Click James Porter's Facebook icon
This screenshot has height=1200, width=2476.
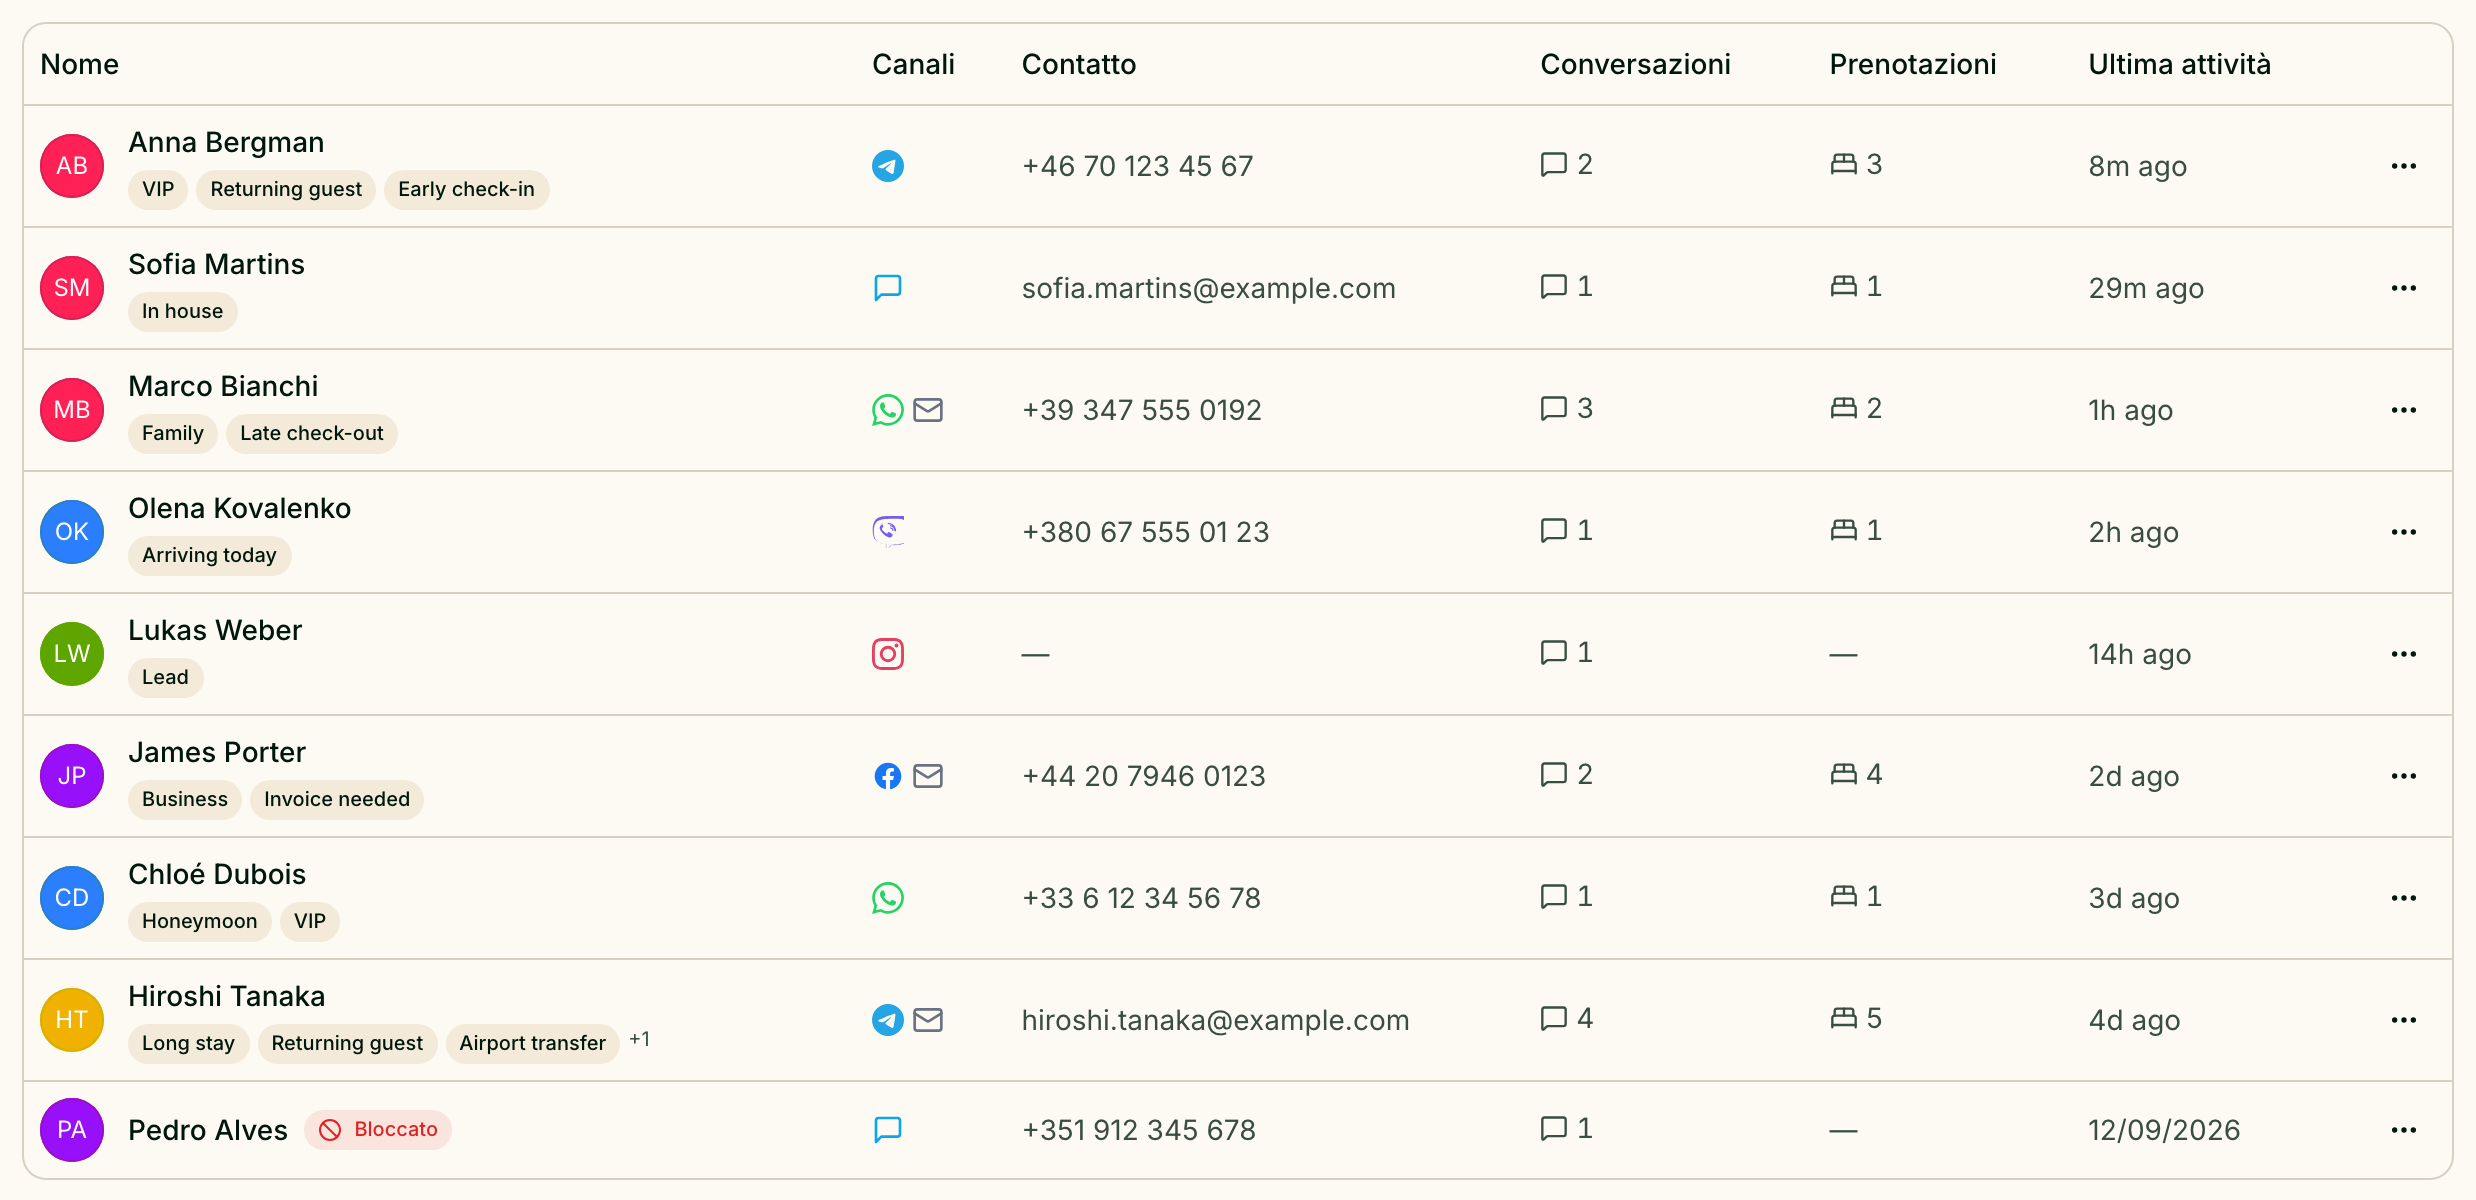888,776
